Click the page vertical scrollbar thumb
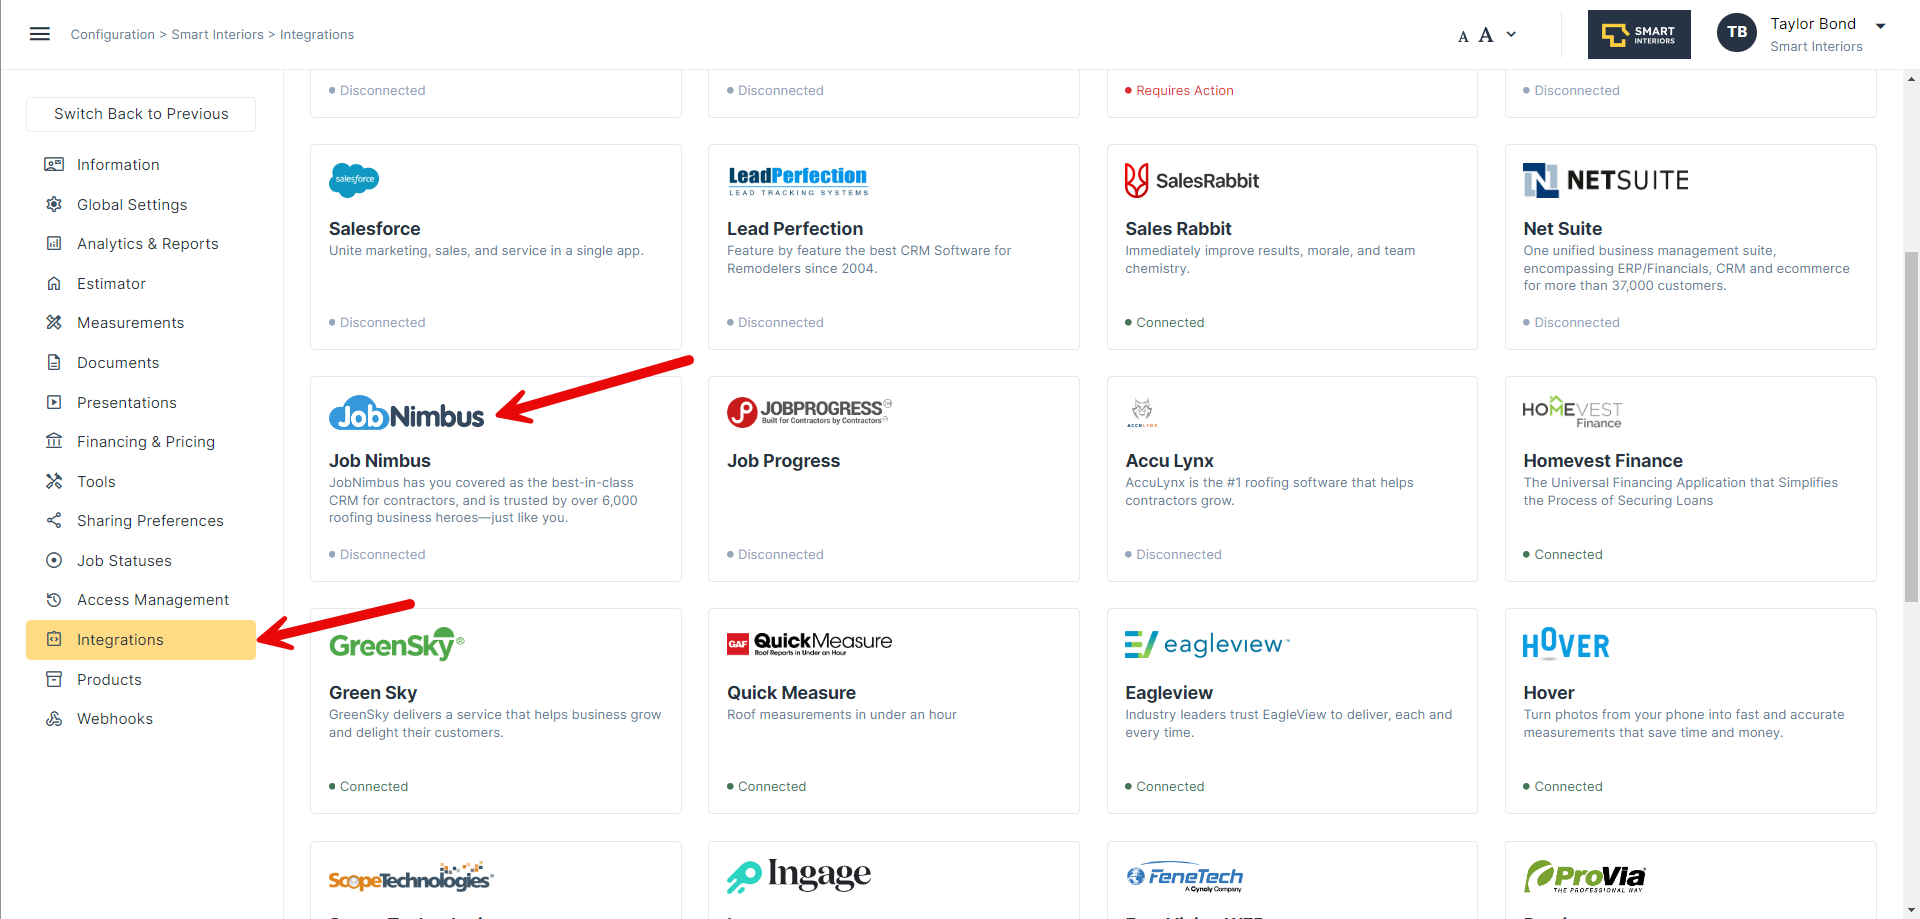Viewport: 1920px width, 919px height. 1911,427
